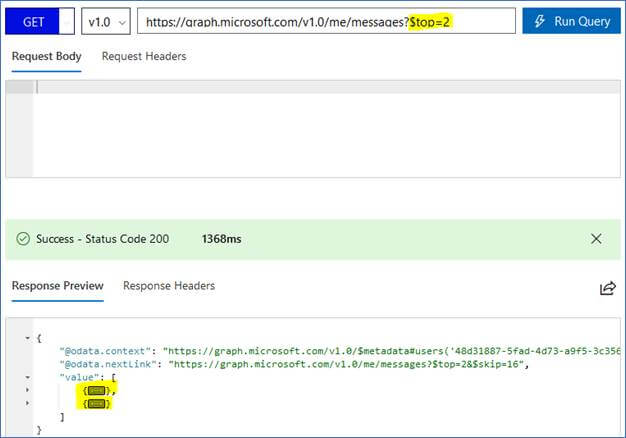Click the green success checkmark icon
Screen dimensions: 626x438
tap(23, 239)
